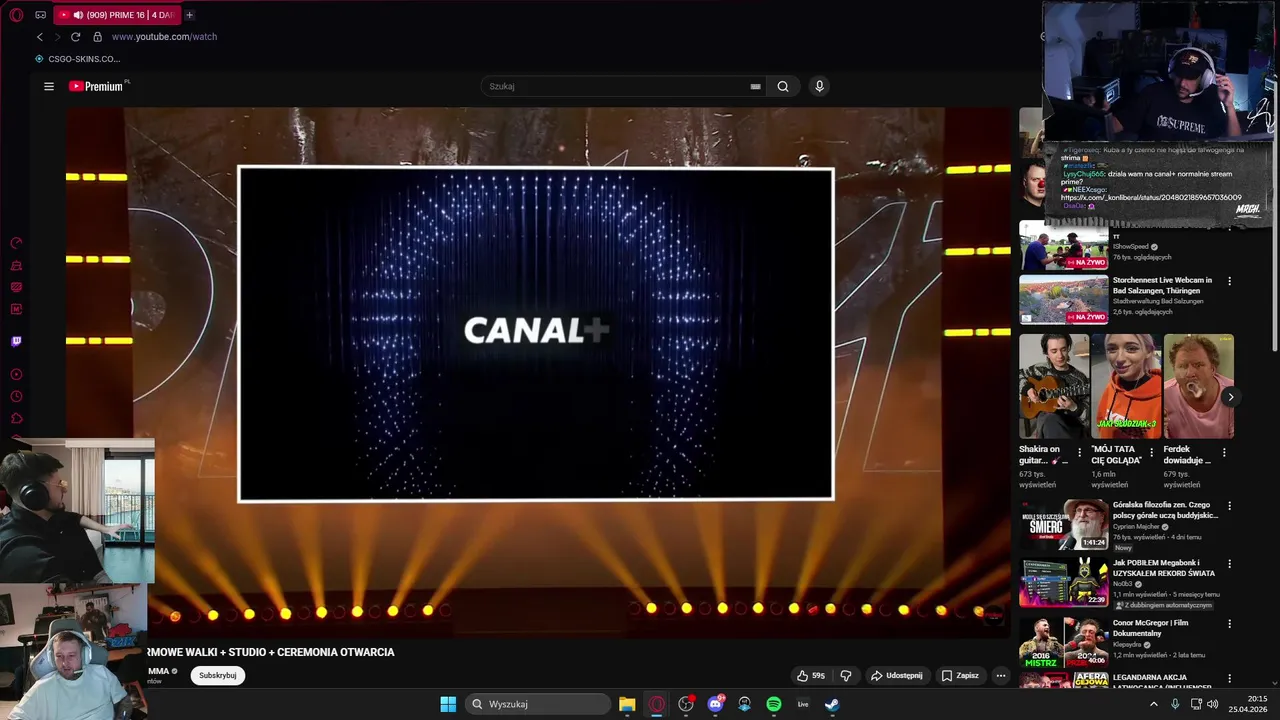The width and height of the screenshot is (1280, 720).
Task: Open options for Shakira on guitar short
Action: point(1079,452)
